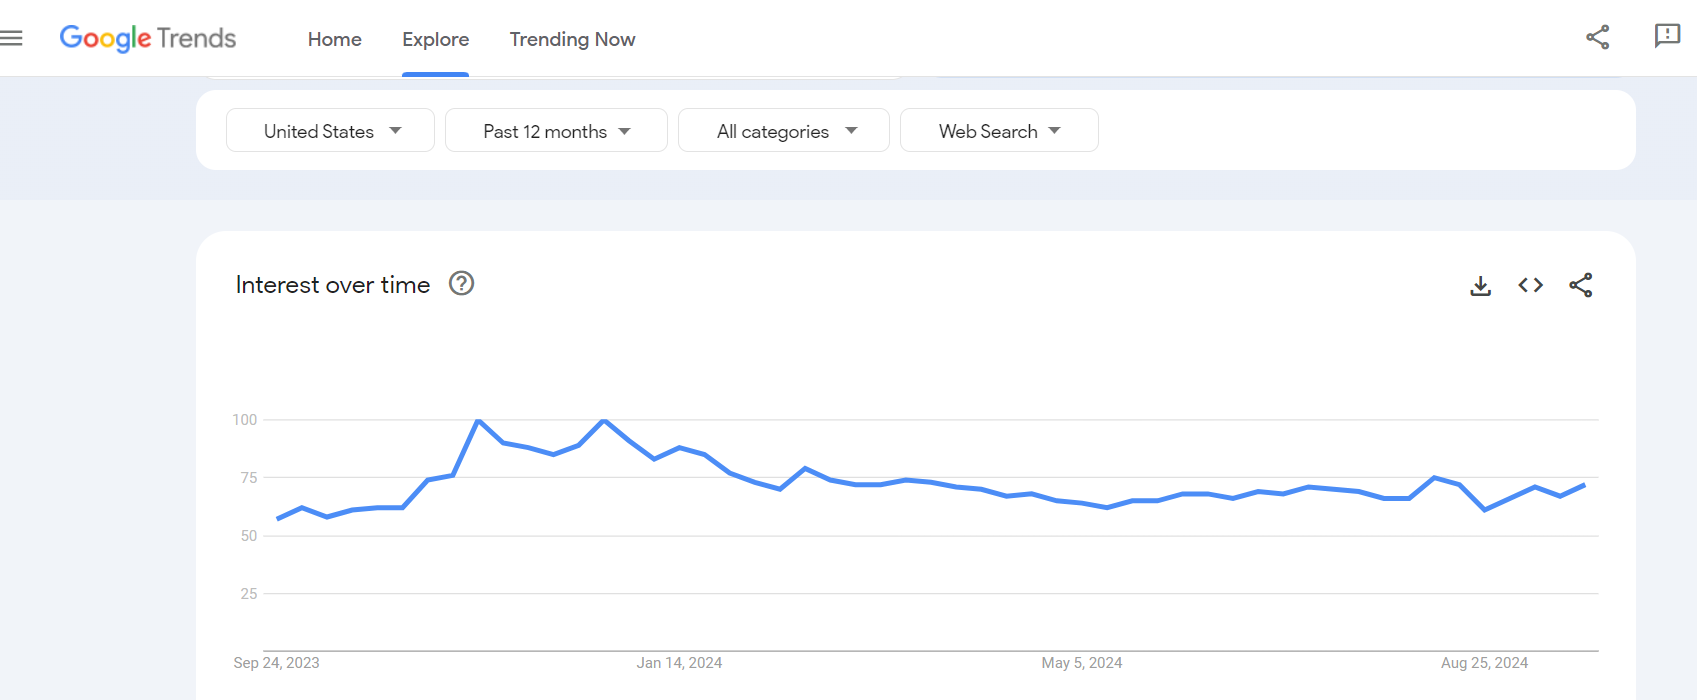Viewport: 1697px width, 700px height.
Task: Click the trend line's last data point
Action: point(1584,485)
